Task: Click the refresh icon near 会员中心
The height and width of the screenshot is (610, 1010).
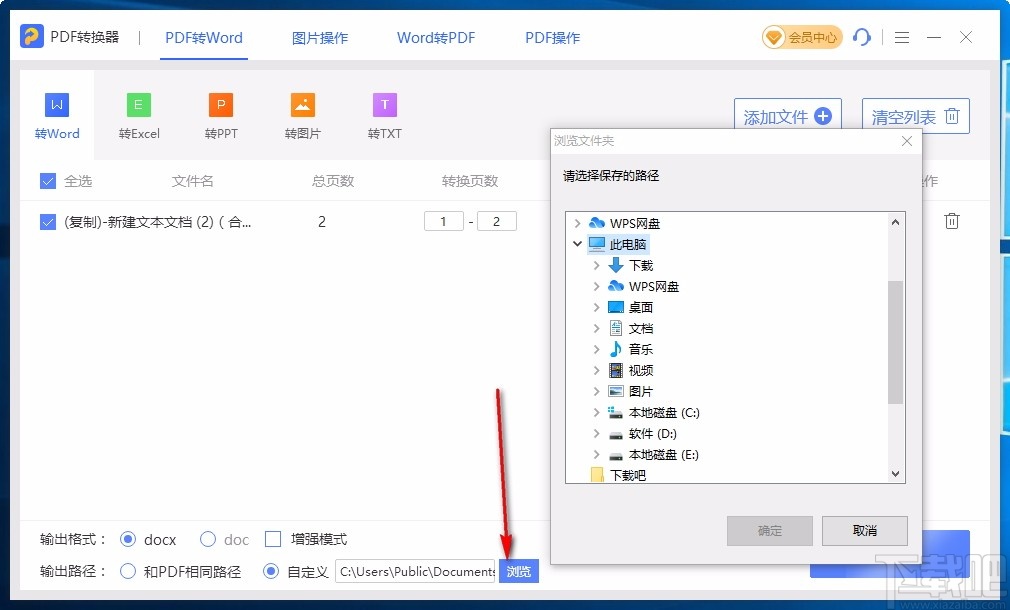Action: [x=861, y=37]
